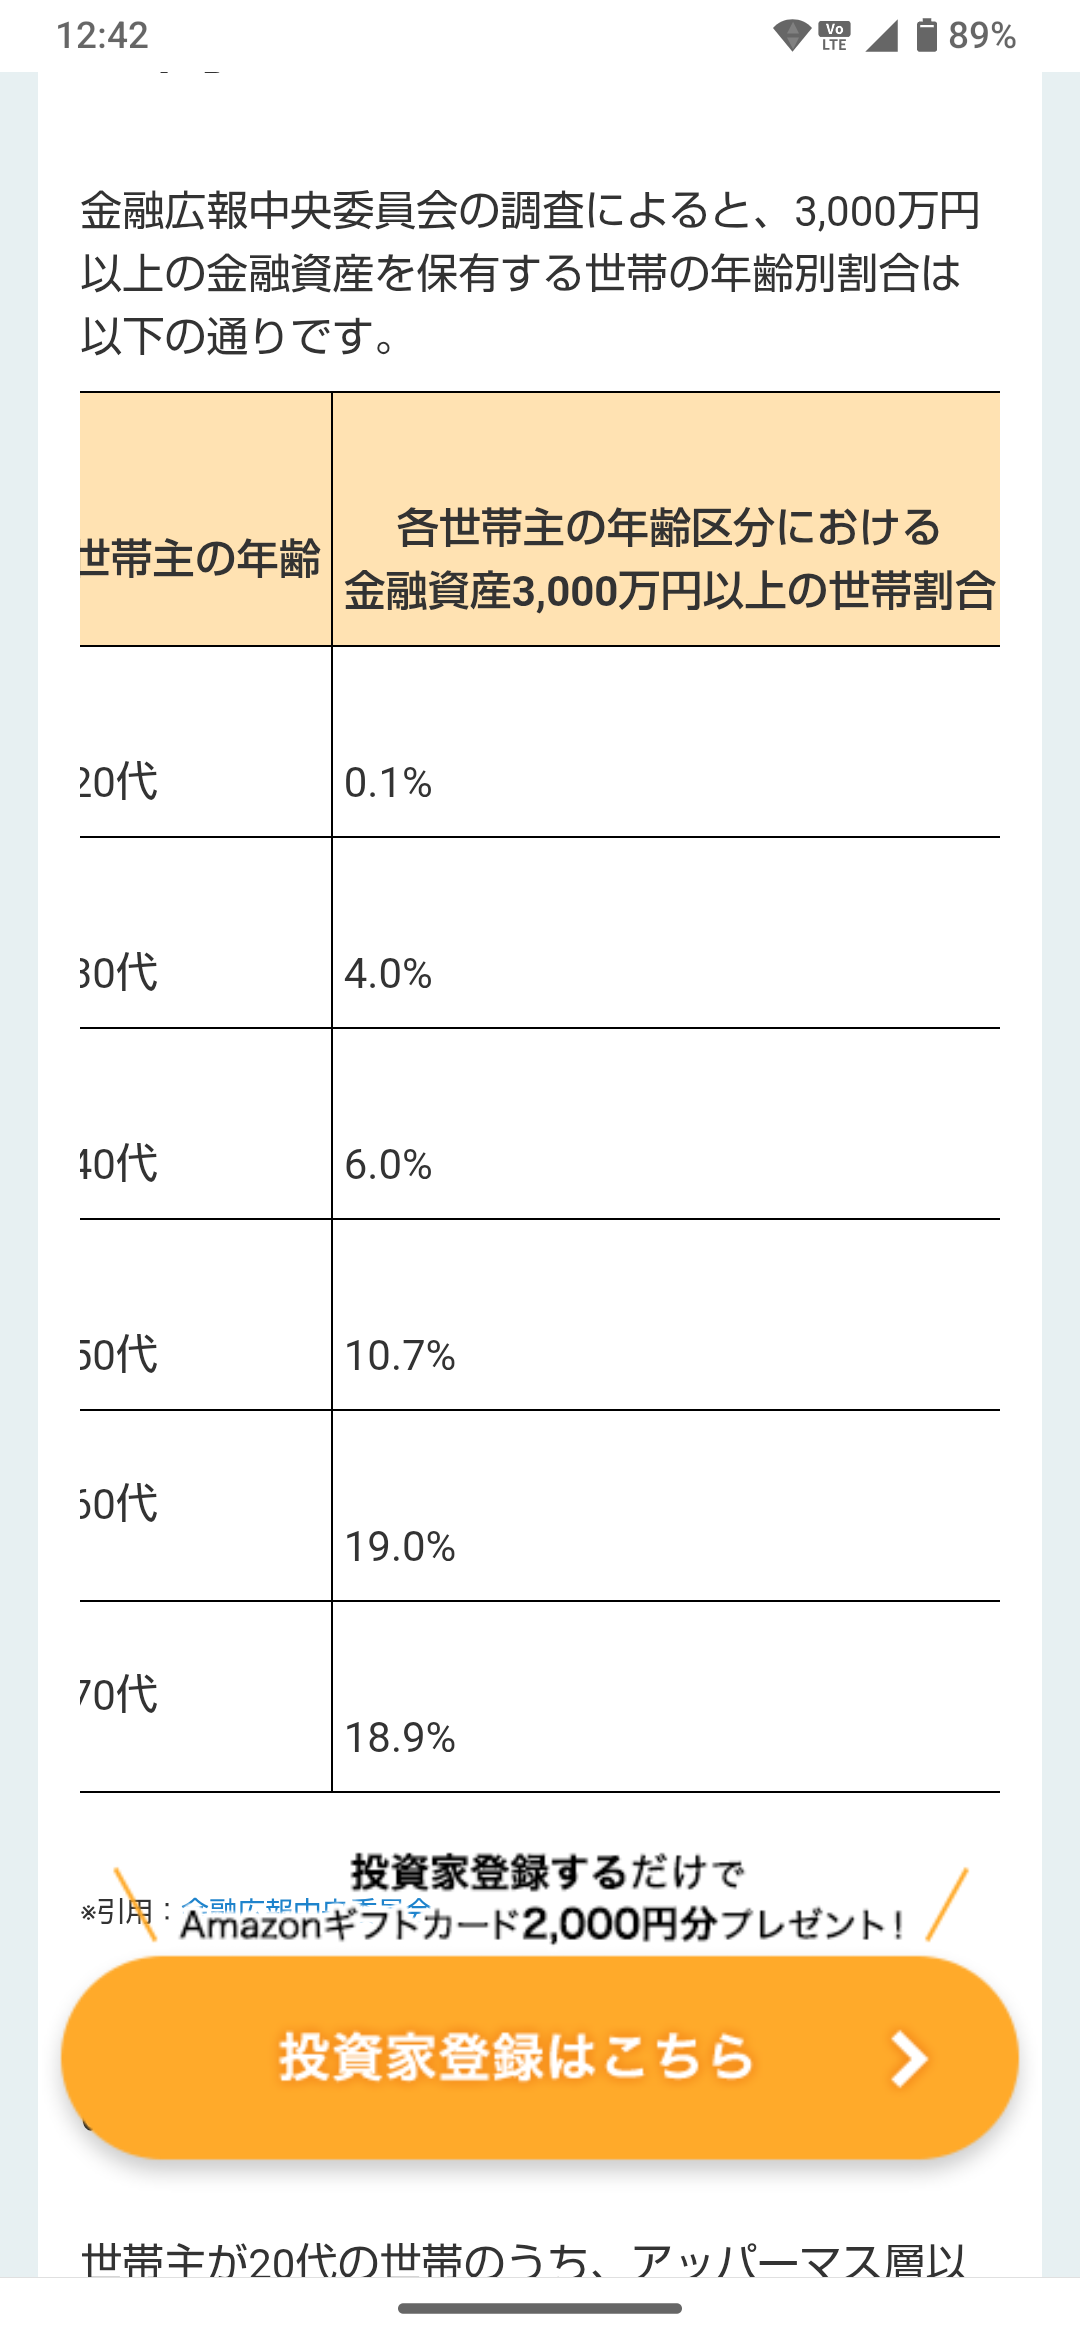Select the 6.0% table cell
1080x2340 pixels.
pos(388,1165)
